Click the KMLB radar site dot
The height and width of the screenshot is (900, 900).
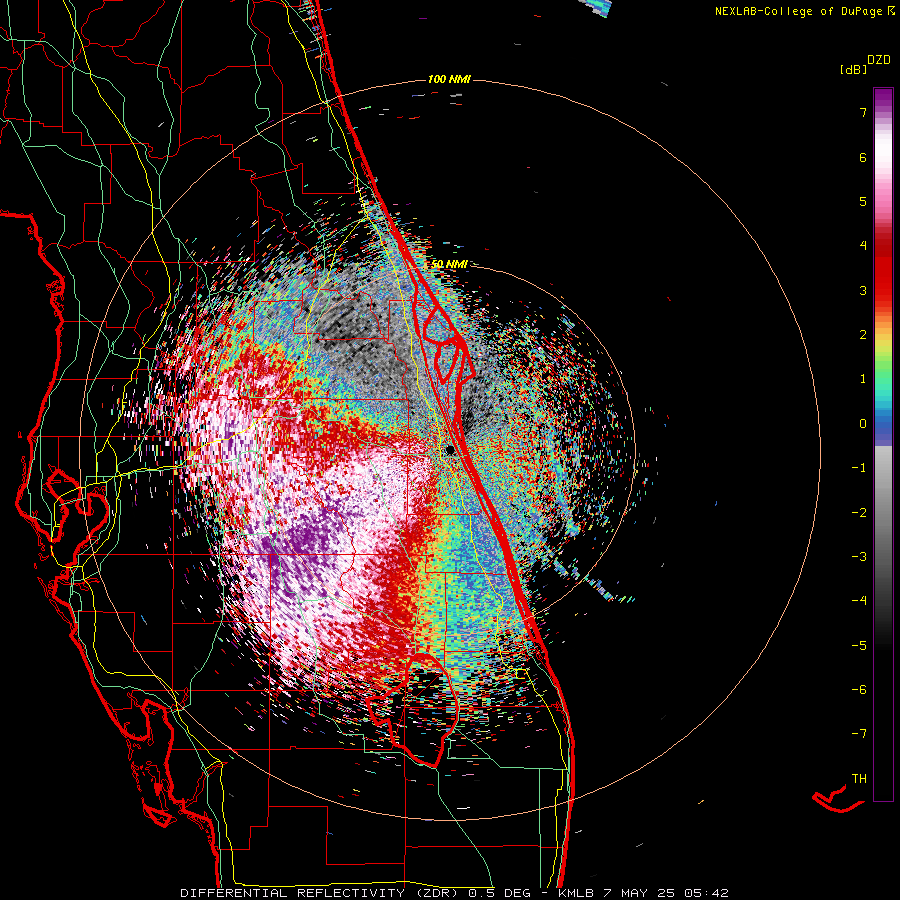point(451,449)
